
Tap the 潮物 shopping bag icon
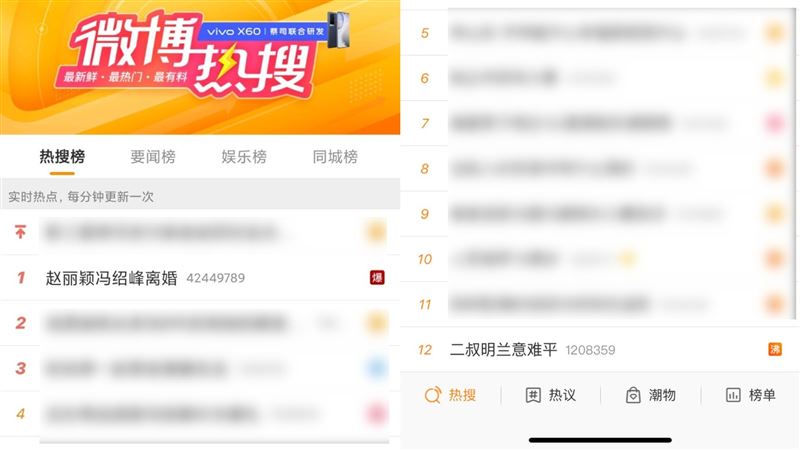[x=633, y=395]
